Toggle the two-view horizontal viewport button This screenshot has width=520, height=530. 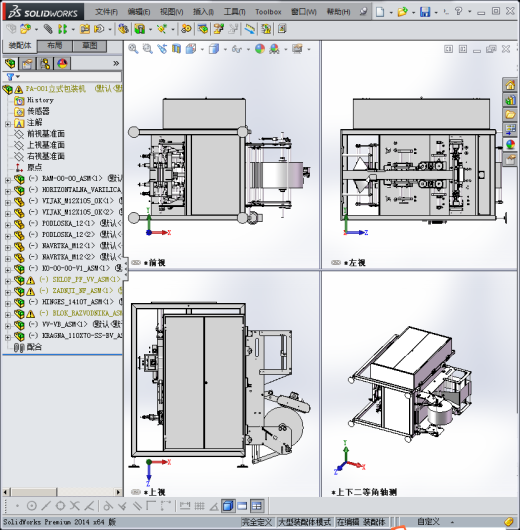click(242, 506)
